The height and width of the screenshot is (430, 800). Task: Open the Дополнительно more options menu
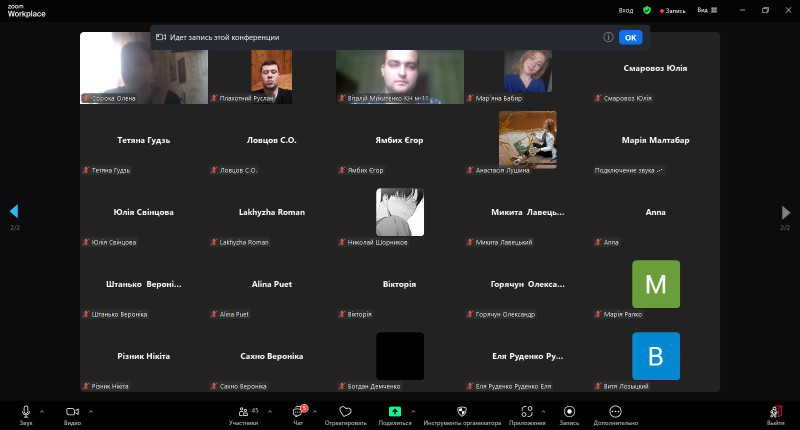[x=615, y=411]
